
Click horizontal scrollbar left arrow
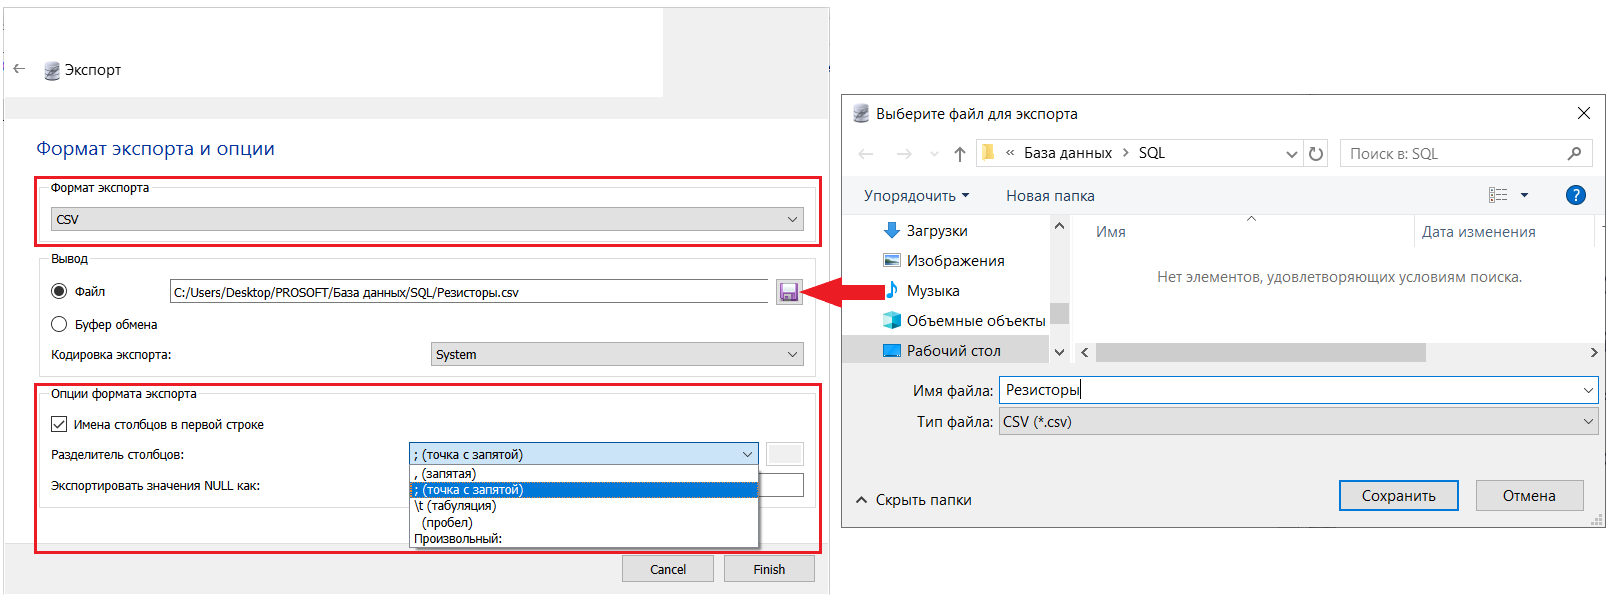pos(1084,352)
